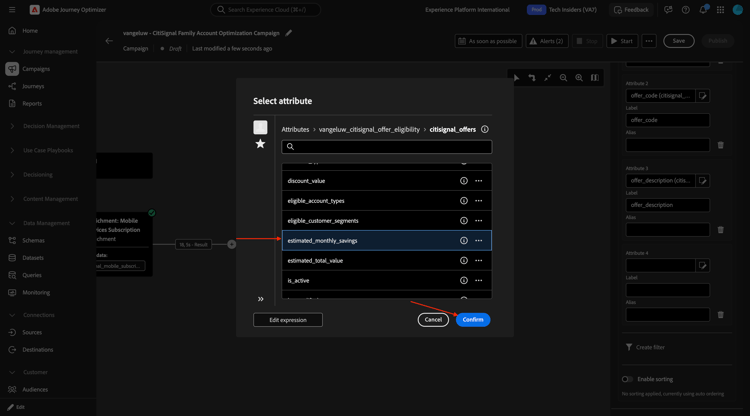Show info for eligible_customer_segments attribute
Image resolution: width=750 pixels, height=416 pixels.
pos(463,220)
